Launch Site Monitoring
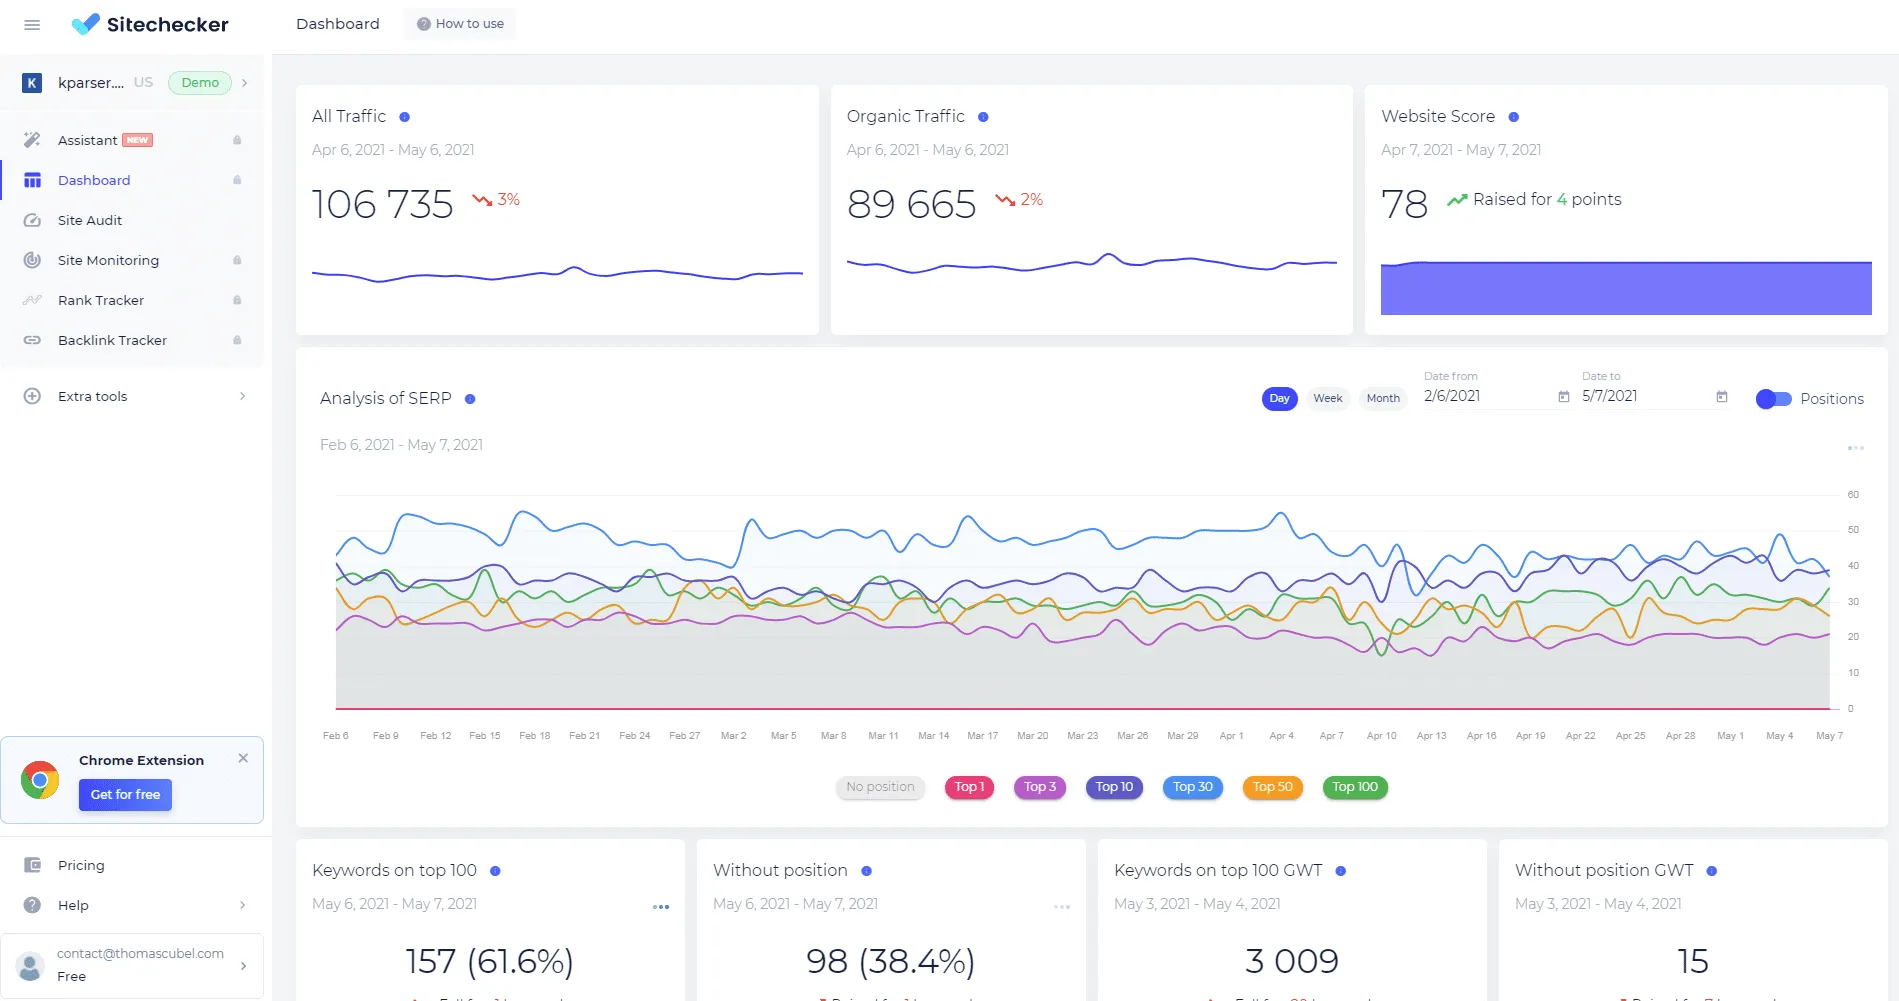 click(x=107, y=260)
